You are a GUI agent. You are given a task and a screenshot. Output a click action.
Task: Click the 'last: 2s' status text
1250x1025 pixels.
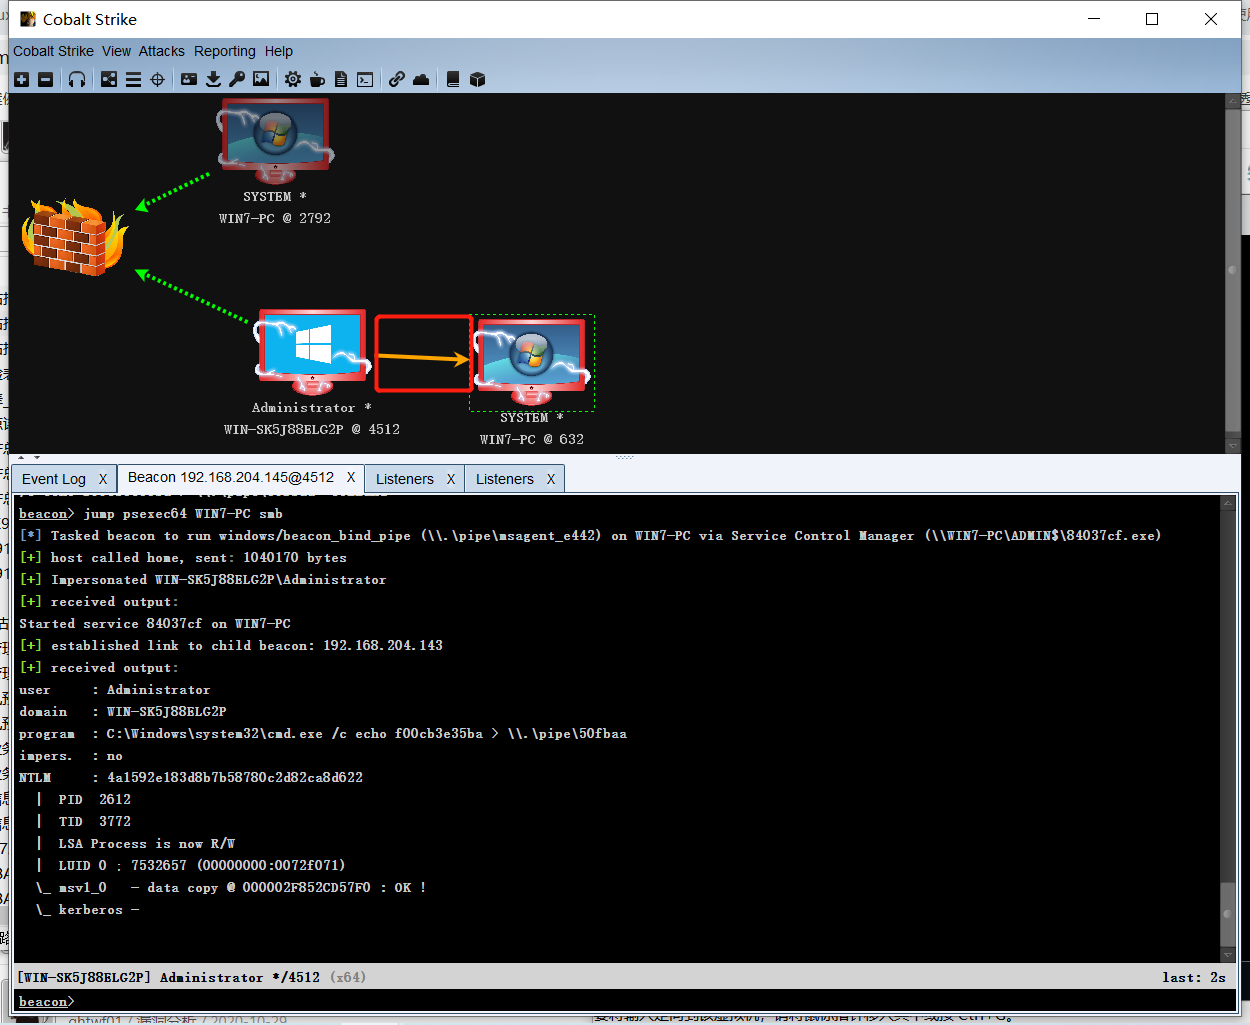(1194, 977)
